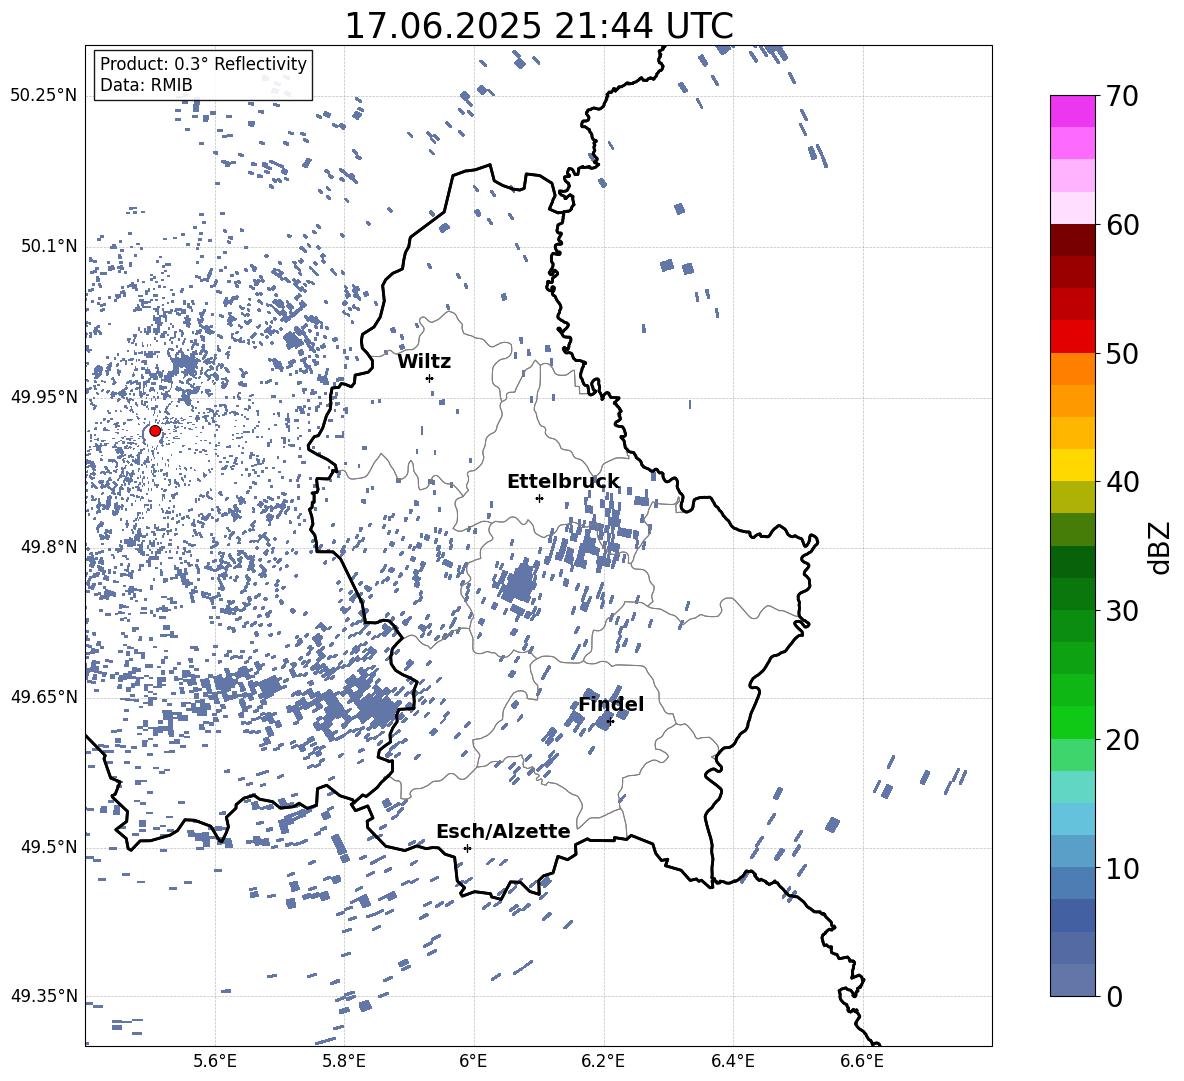Click the slate blue swatch above 0
Image resolution: width=1184 pixels, height=1081 pixels.
1072,980
